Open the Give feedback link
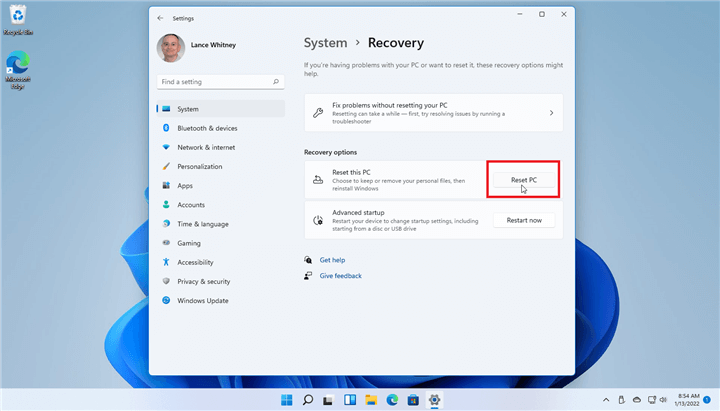Screen dimensions: 720x411 (x=340, y=275)
